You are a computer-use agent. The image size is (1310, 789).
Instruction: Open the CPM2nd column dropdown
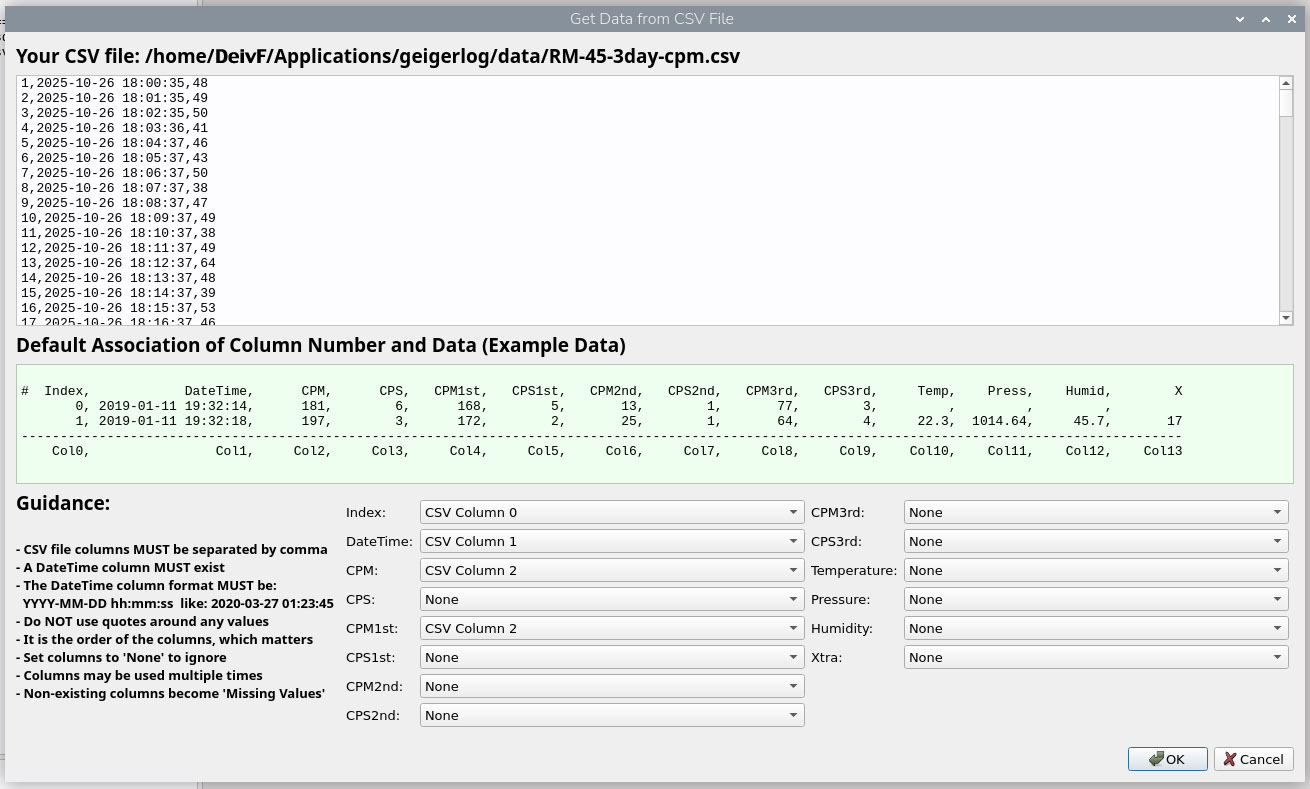pos(611,686)
